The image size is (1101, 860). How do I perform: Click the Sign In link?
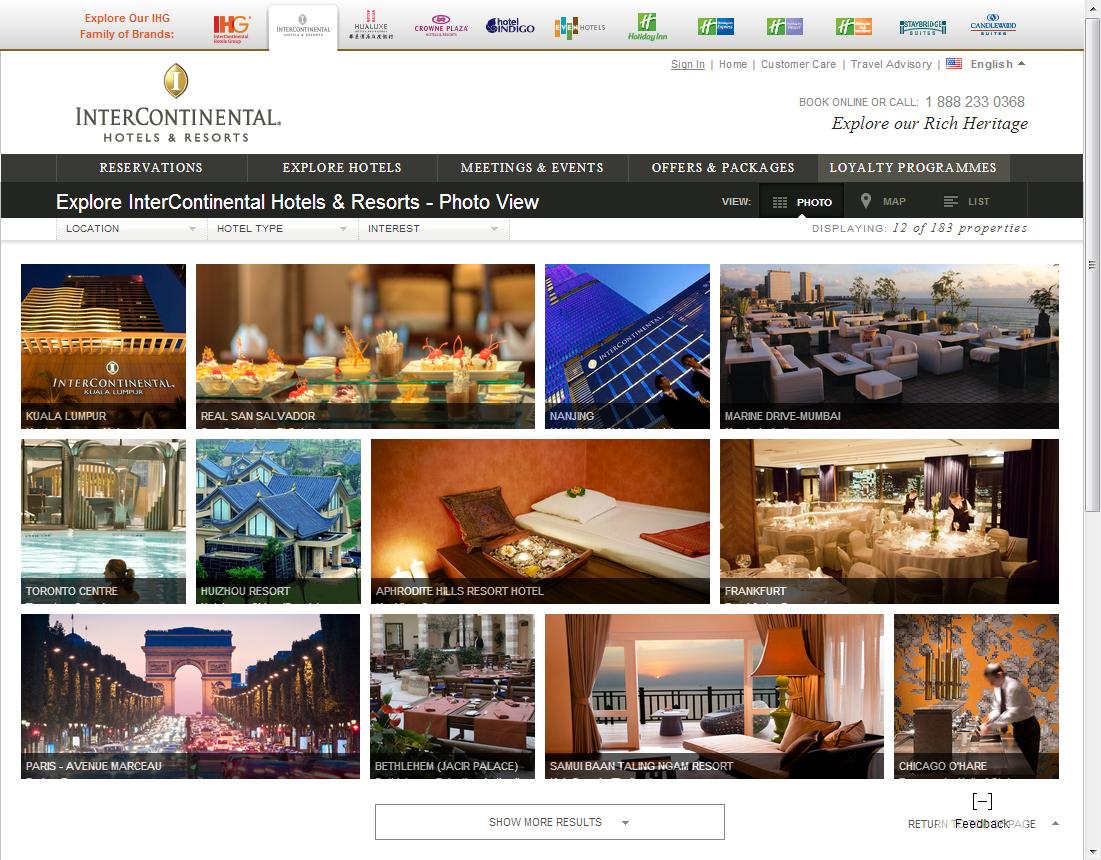(x=687, y=64)
